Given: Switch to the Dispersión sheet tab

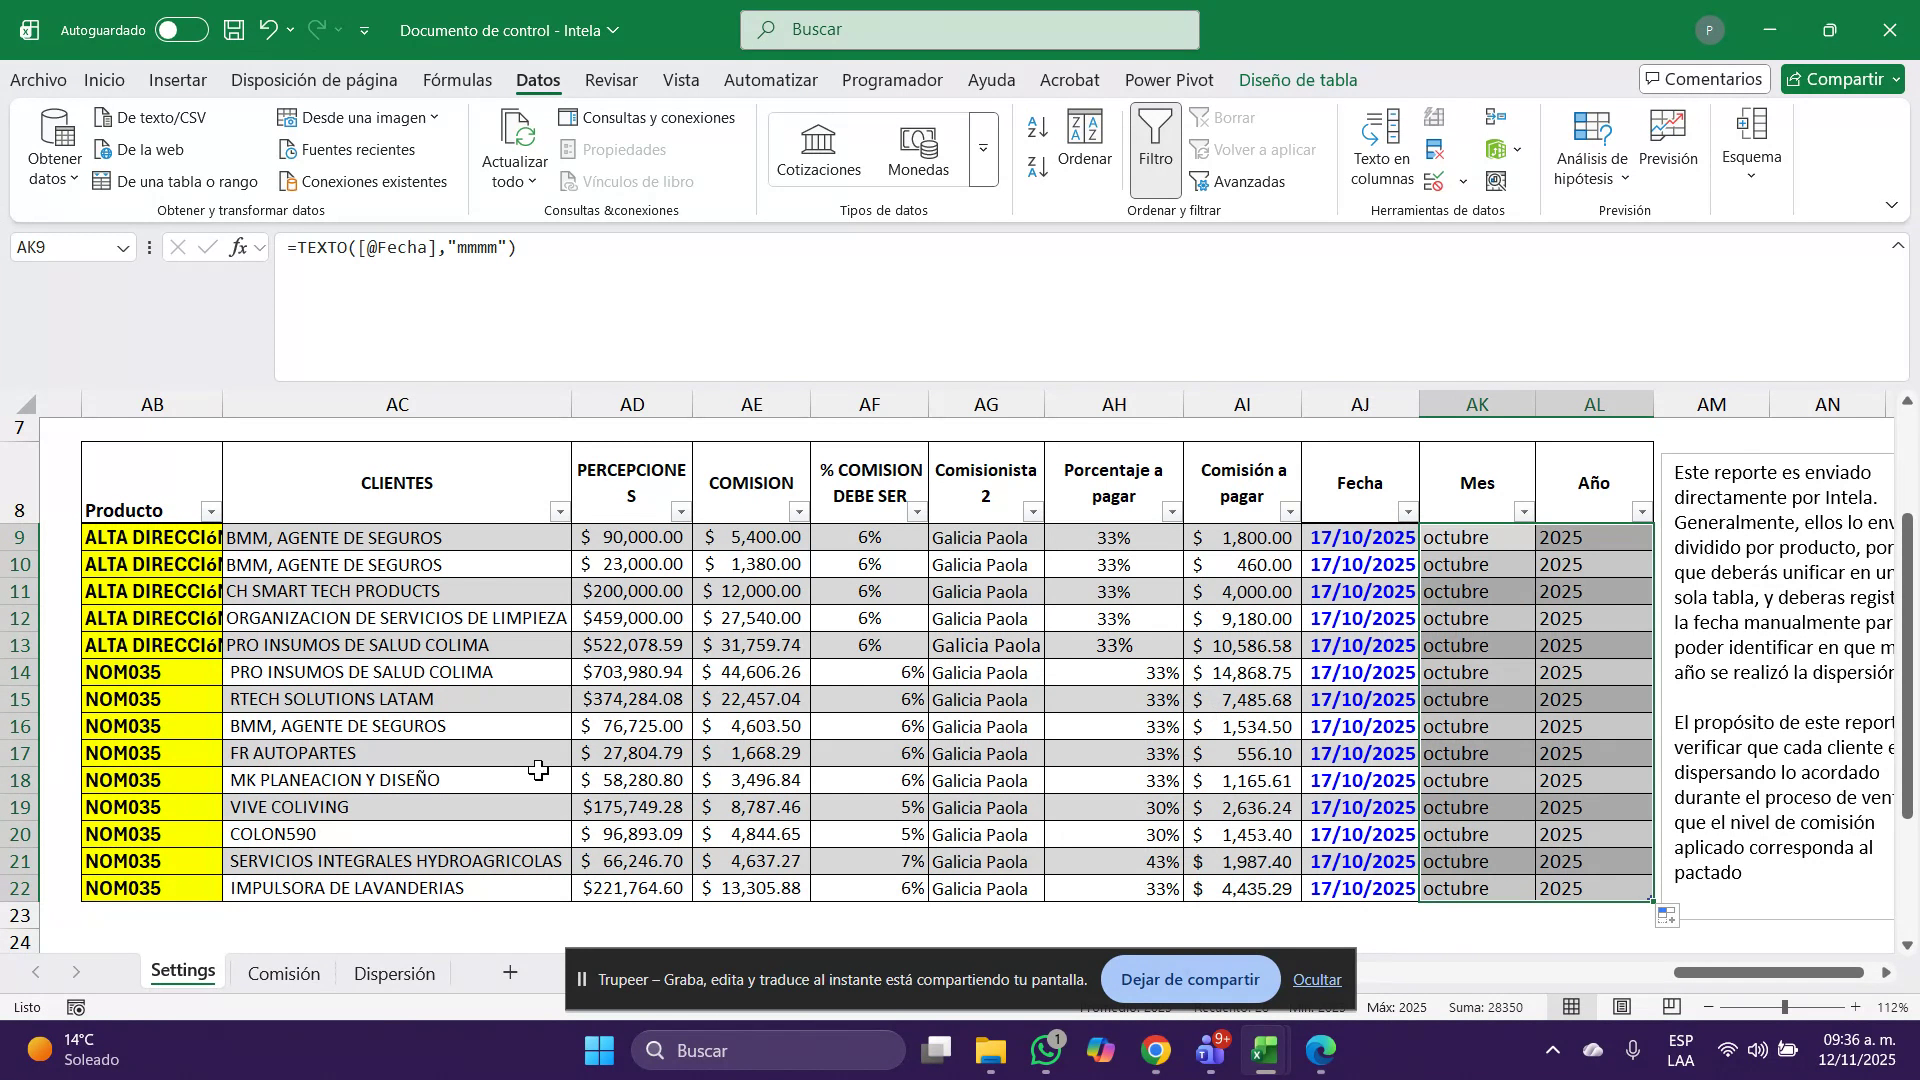Looking at the screenshot, I should 394,972.
